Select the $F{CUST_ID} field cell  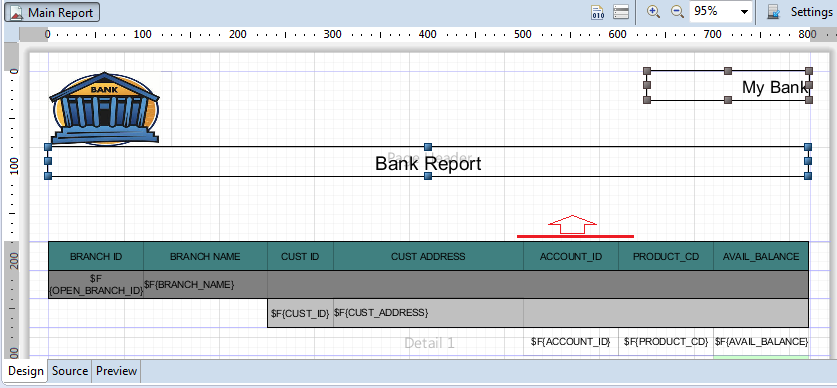(301, 313)
